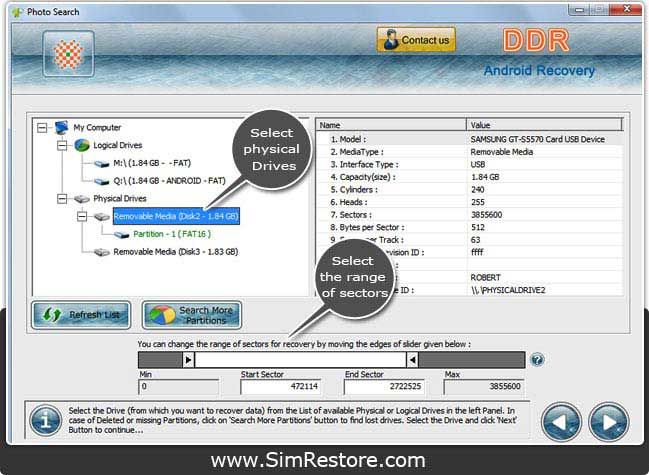Select M:\ (1.84 GB - FAT) drive
The width and height of the screenshot is (649, 475).
coord(152,163)
